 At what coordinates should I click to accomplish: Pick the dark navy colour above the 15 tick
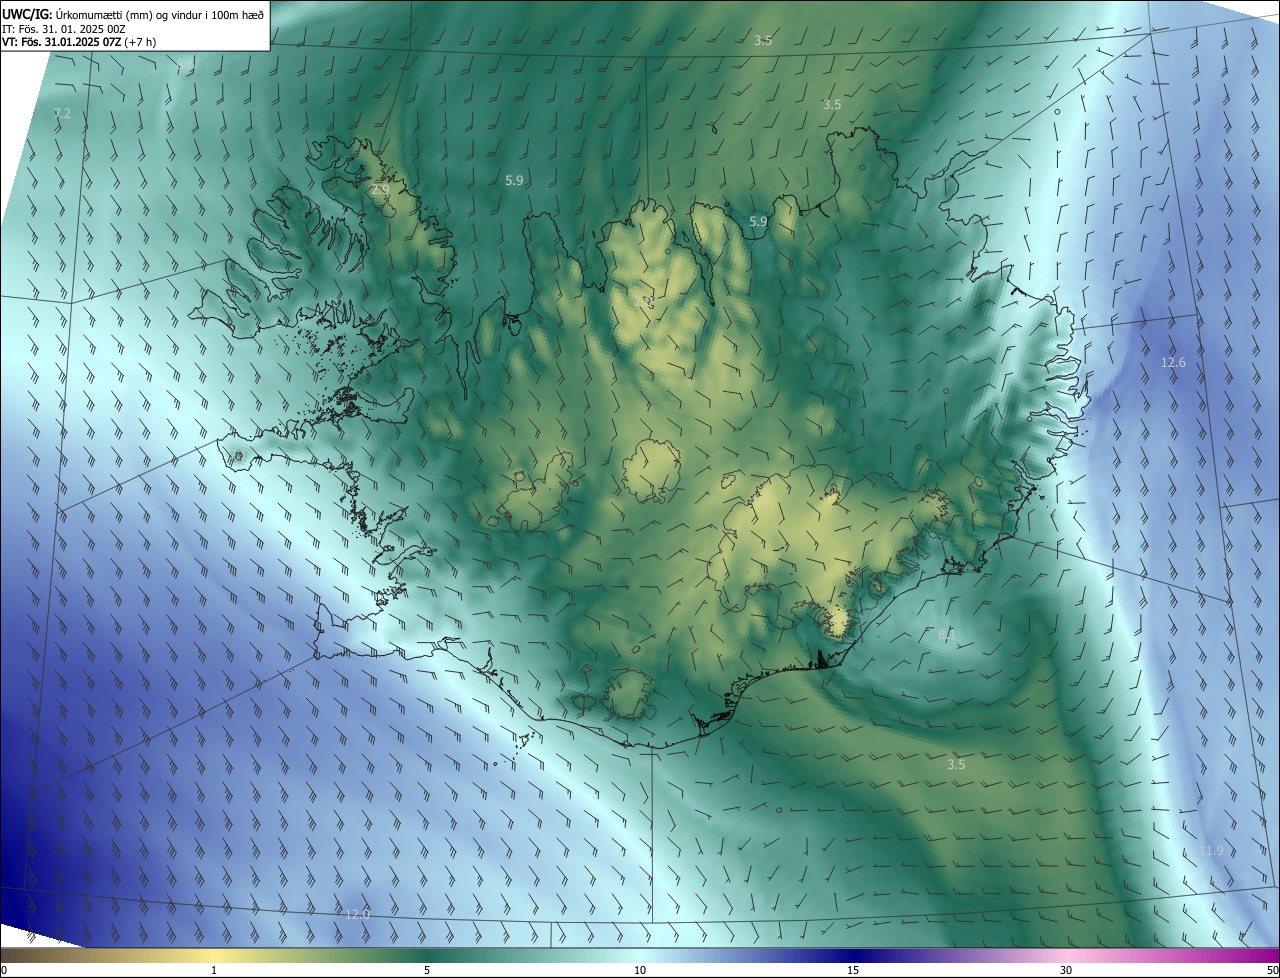(853, 955)
